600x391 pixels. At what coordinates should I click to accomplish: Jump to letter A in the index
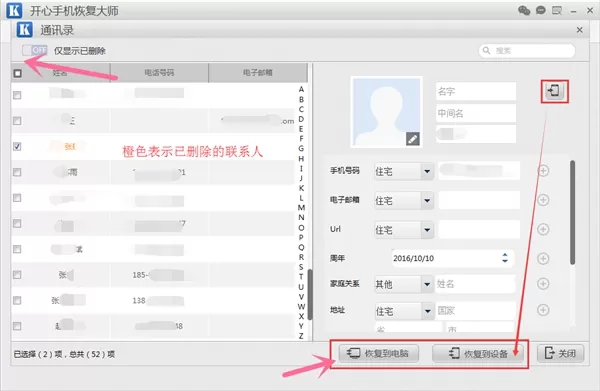pyautogui.click(x=301, y=89)
